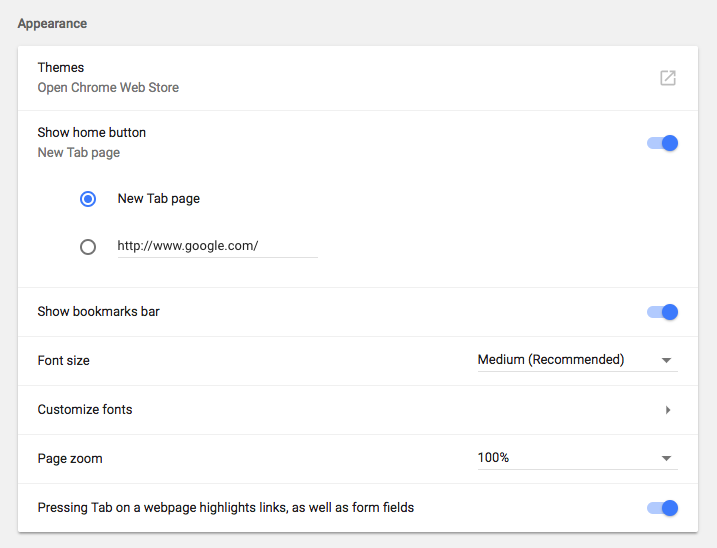Disable the Show bookmarks bar switch
The height and width of the screenshot is (548, 717).
tap(662, 312)
